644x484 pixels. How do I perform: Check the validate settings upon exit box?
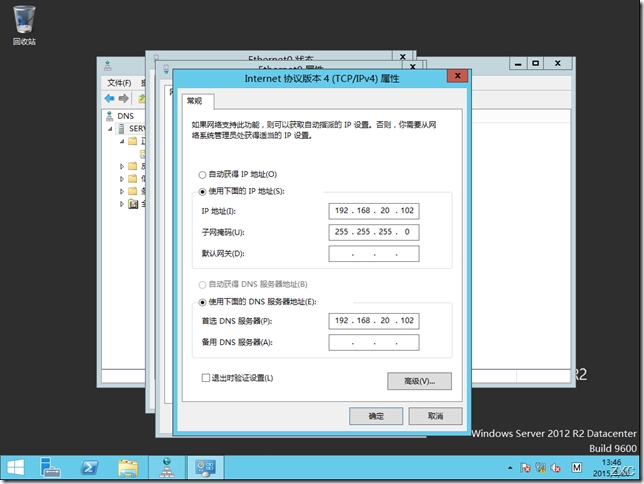[x=206, y=378]
